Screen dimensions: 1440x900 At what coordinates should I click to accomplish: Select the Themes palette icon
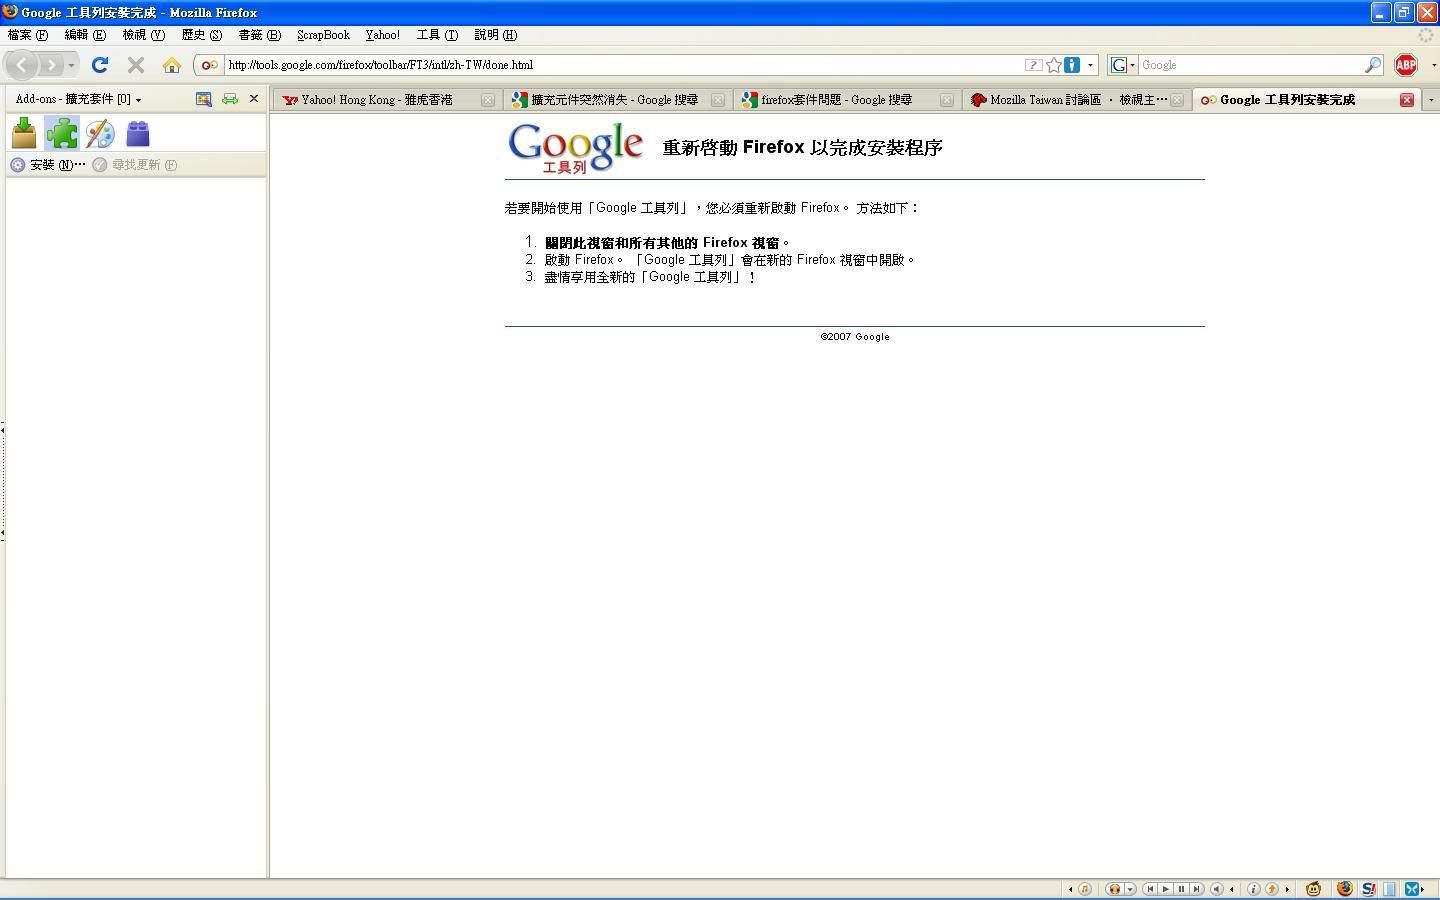pyautogui.click(x=99, y=133)
